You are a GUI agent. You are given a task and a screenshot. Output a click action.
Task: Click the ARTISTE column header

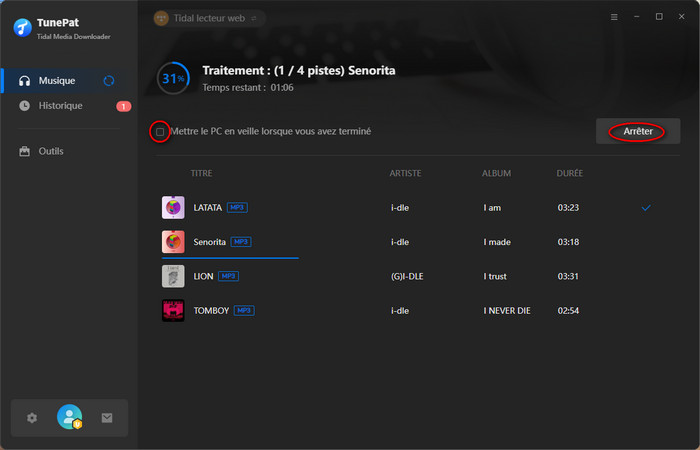[405, 173]
